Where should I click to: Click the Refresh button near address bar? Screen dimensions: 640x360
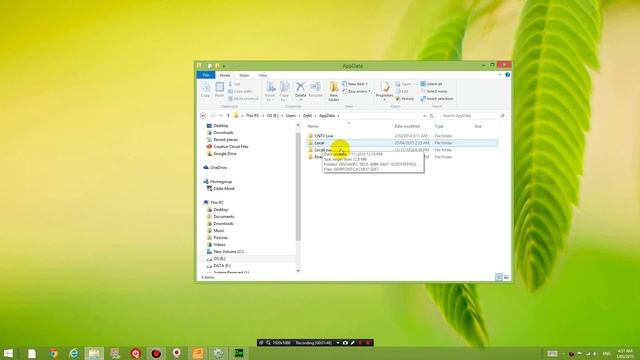(432, 116)
